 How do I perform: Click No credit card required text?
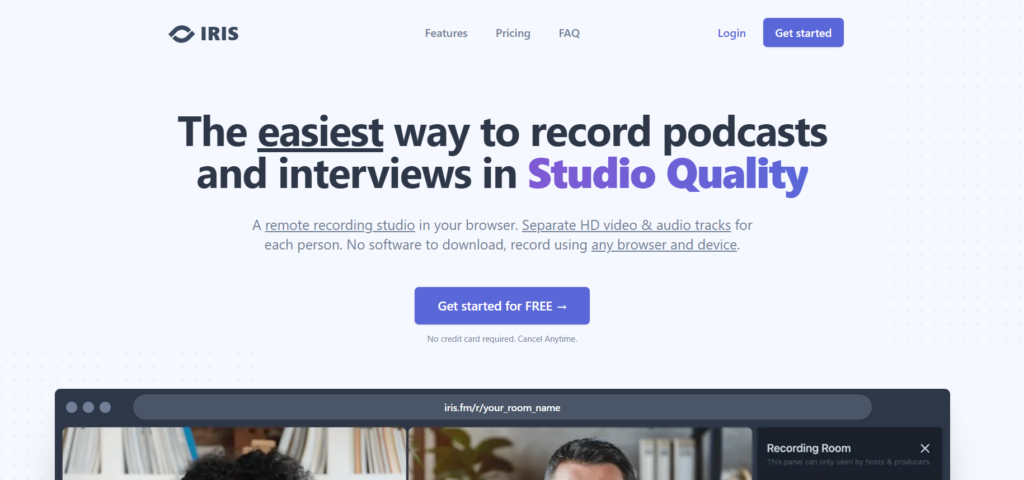(x=470, y=339)
